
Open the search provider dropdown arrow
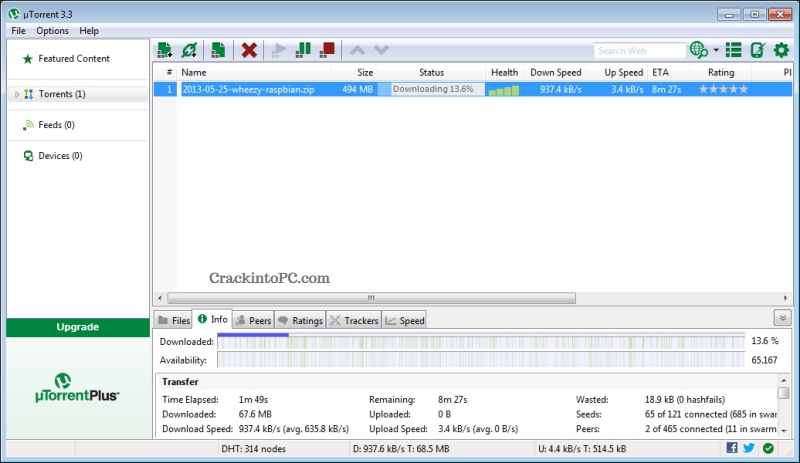[x=716, y=50]
